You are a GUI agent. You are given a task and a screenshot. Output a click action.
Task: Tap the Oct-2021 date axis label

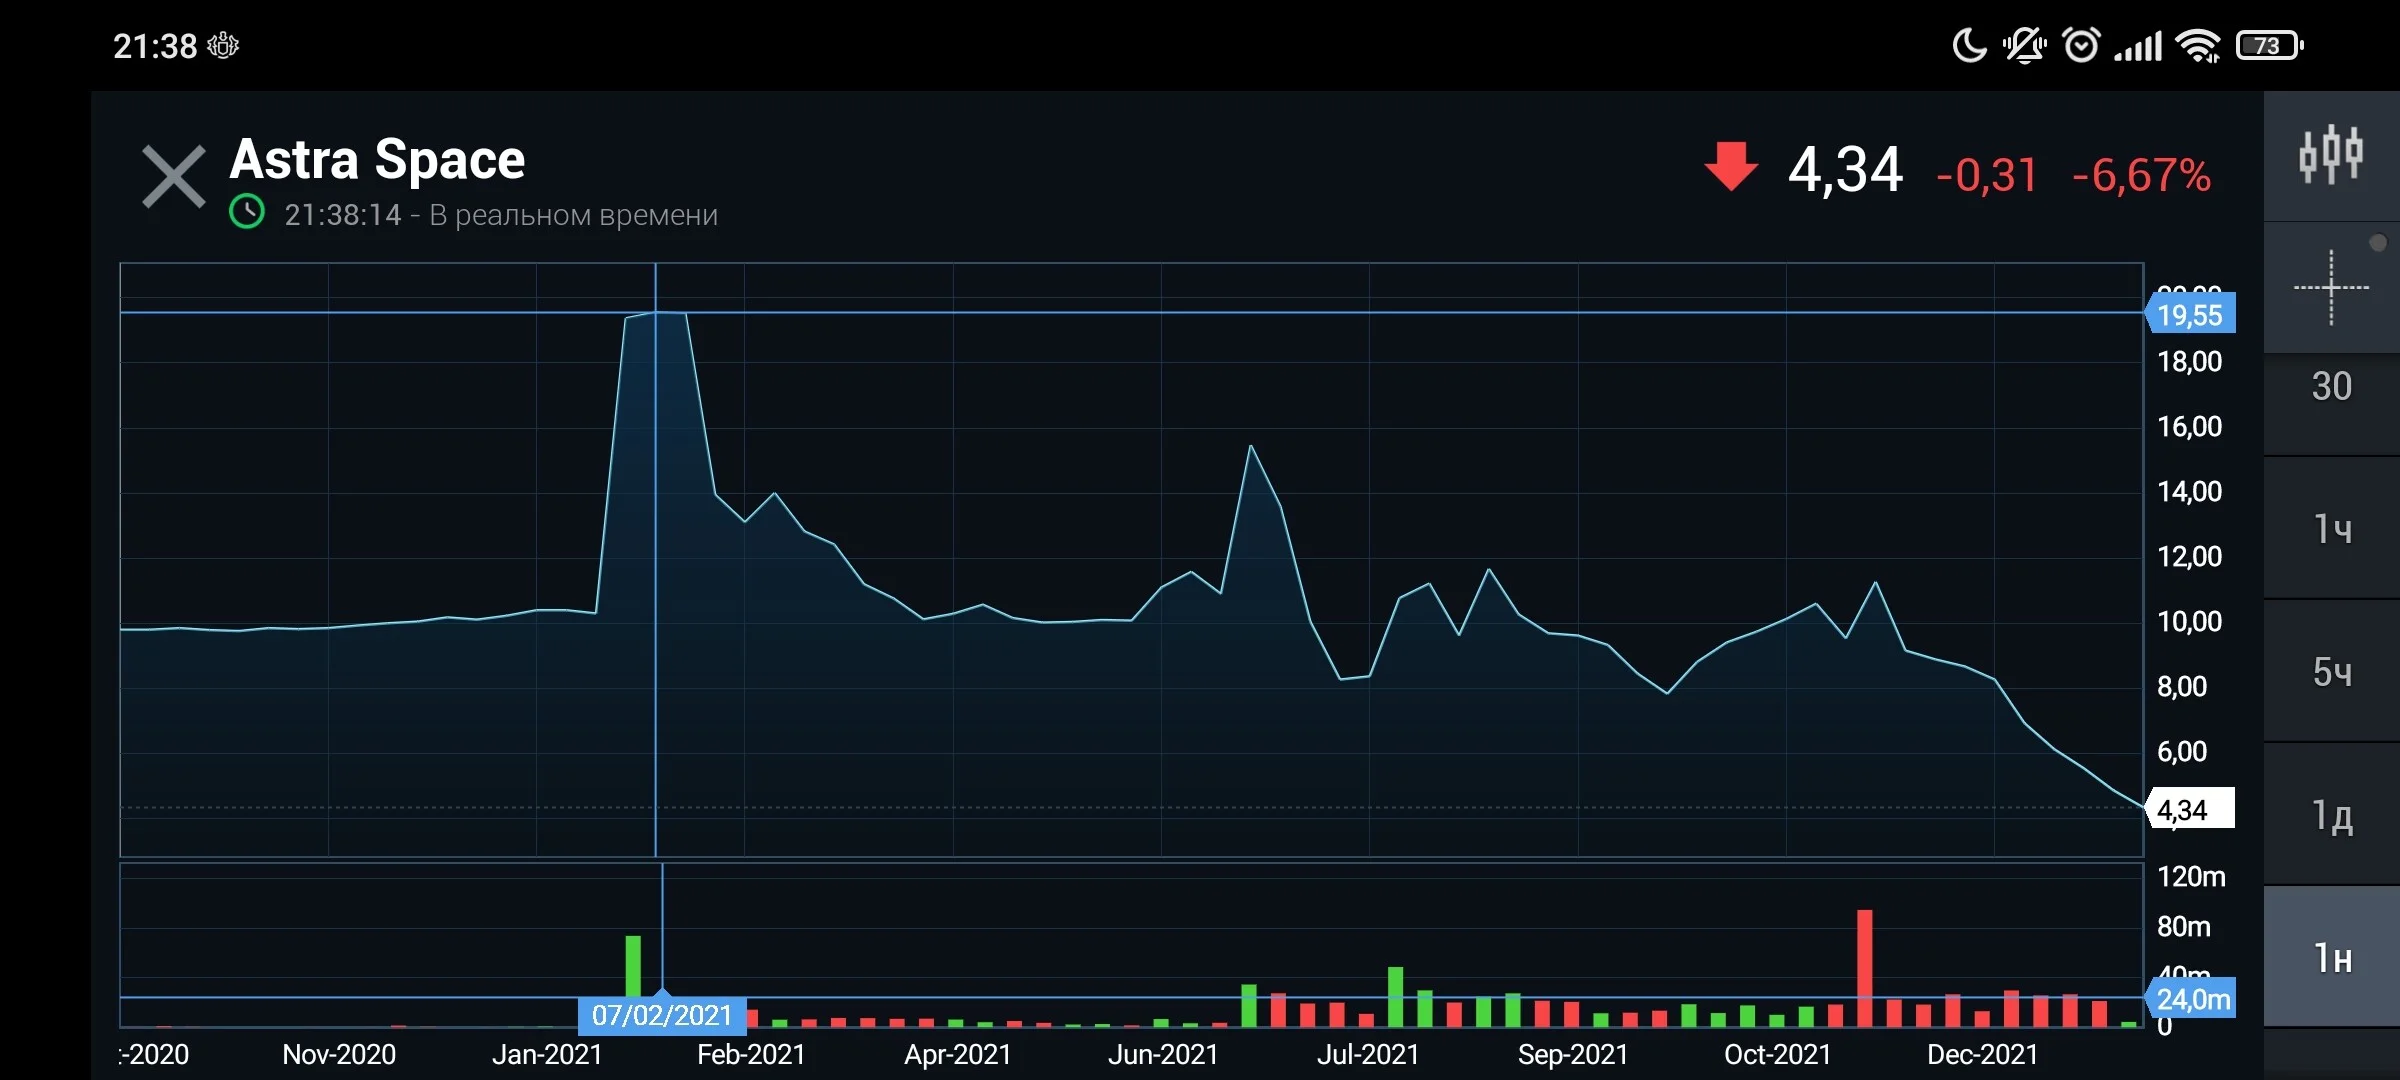1777,1054
